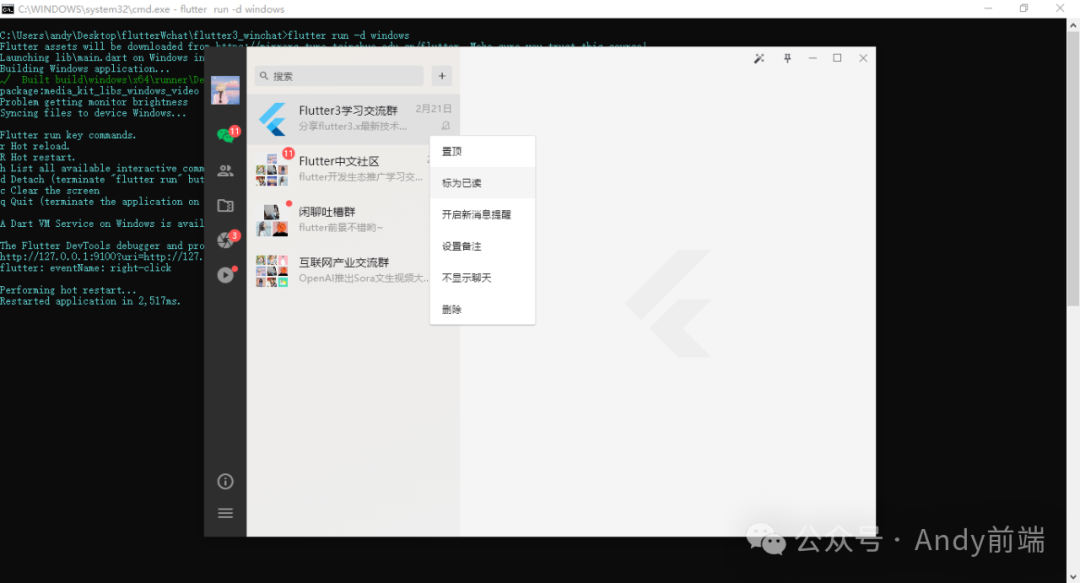Click the magic wand icon in title bar

759,59
